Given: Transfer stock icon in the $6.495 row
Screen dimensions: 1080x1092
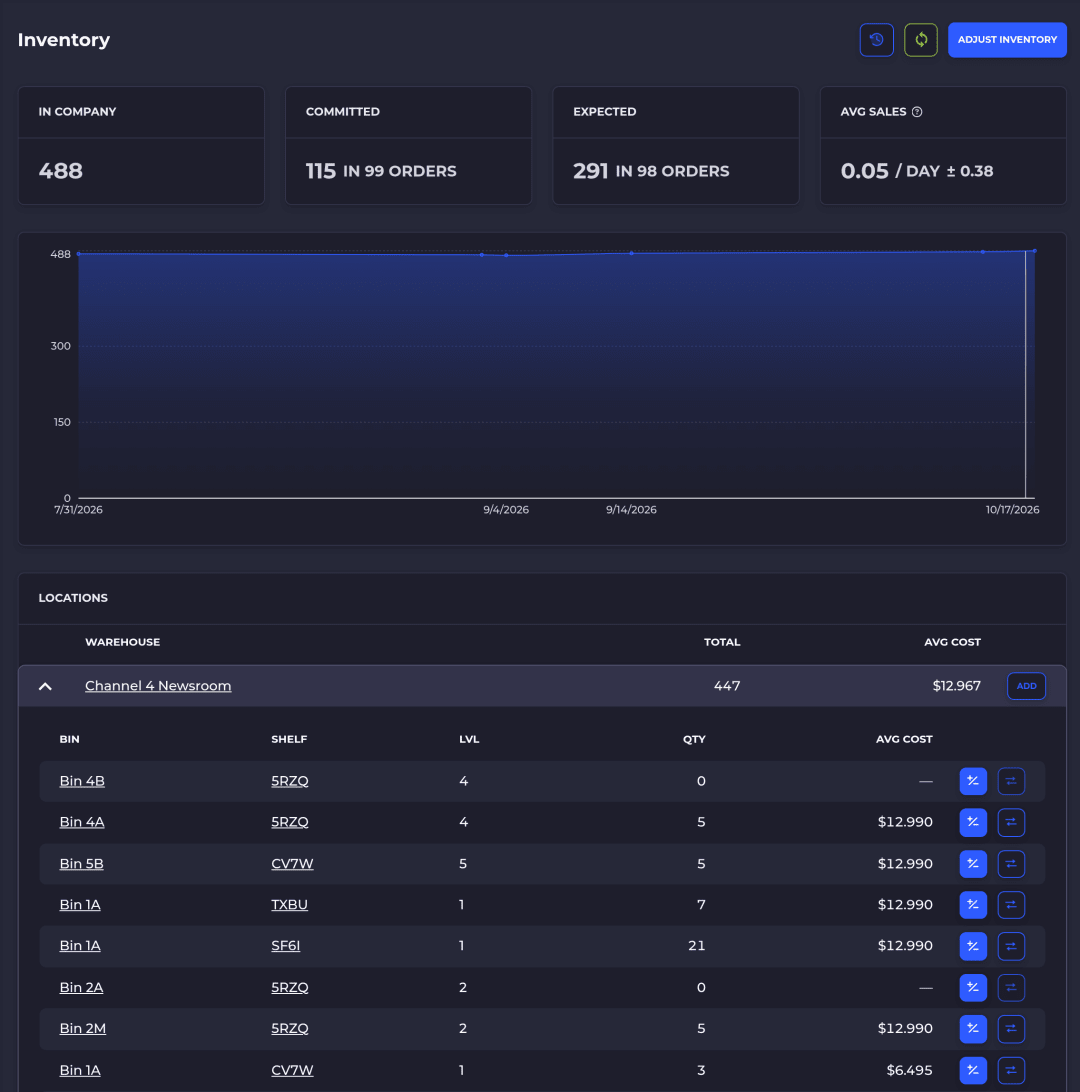Looking at the screenshot, I should [x=1010, y=1070].
